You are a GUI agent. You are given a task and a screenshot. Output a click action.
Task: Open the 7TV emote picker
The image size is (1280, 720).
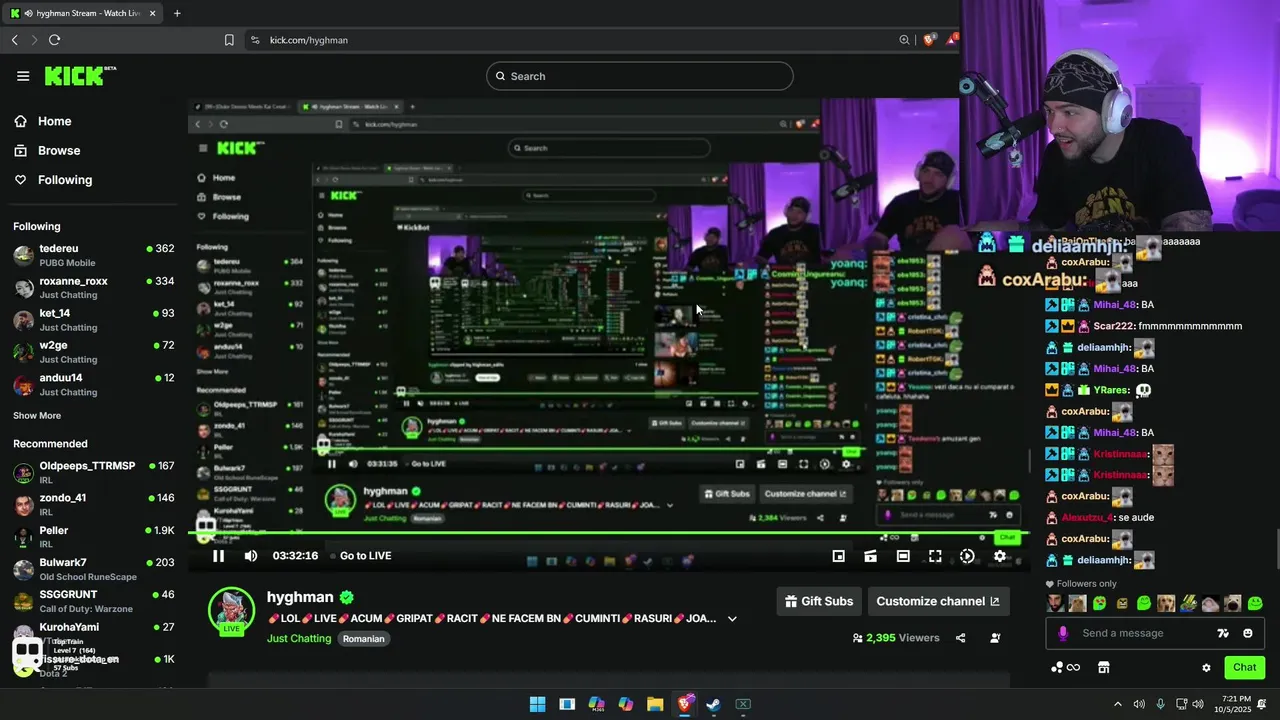click(1223, 633)
